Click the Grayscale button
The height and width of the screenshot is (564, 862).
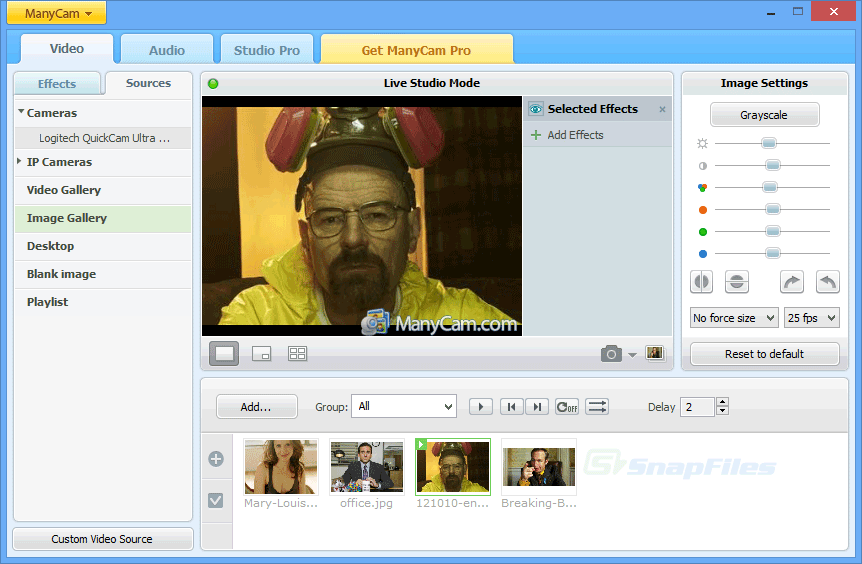(764, 115)
